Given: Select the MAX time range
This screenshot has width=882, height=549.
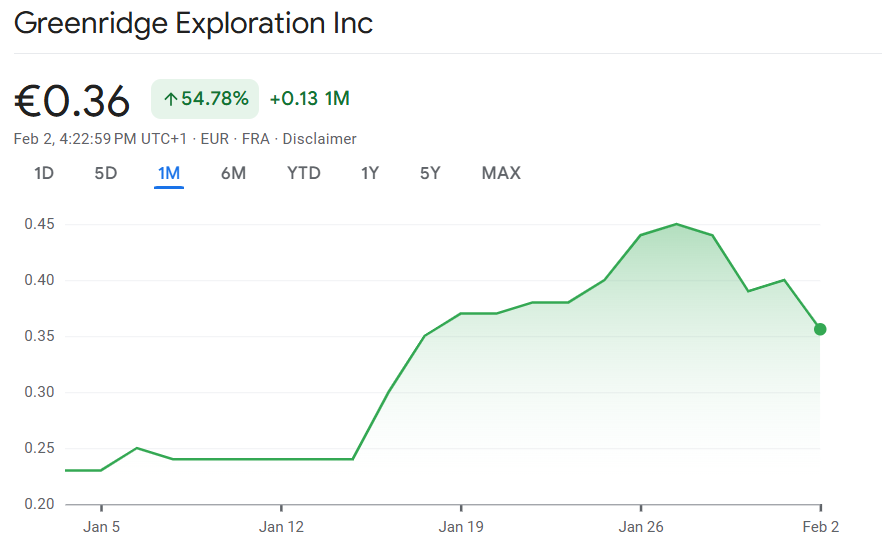Looking at the screenshot, I should click(x=501, y=173).
